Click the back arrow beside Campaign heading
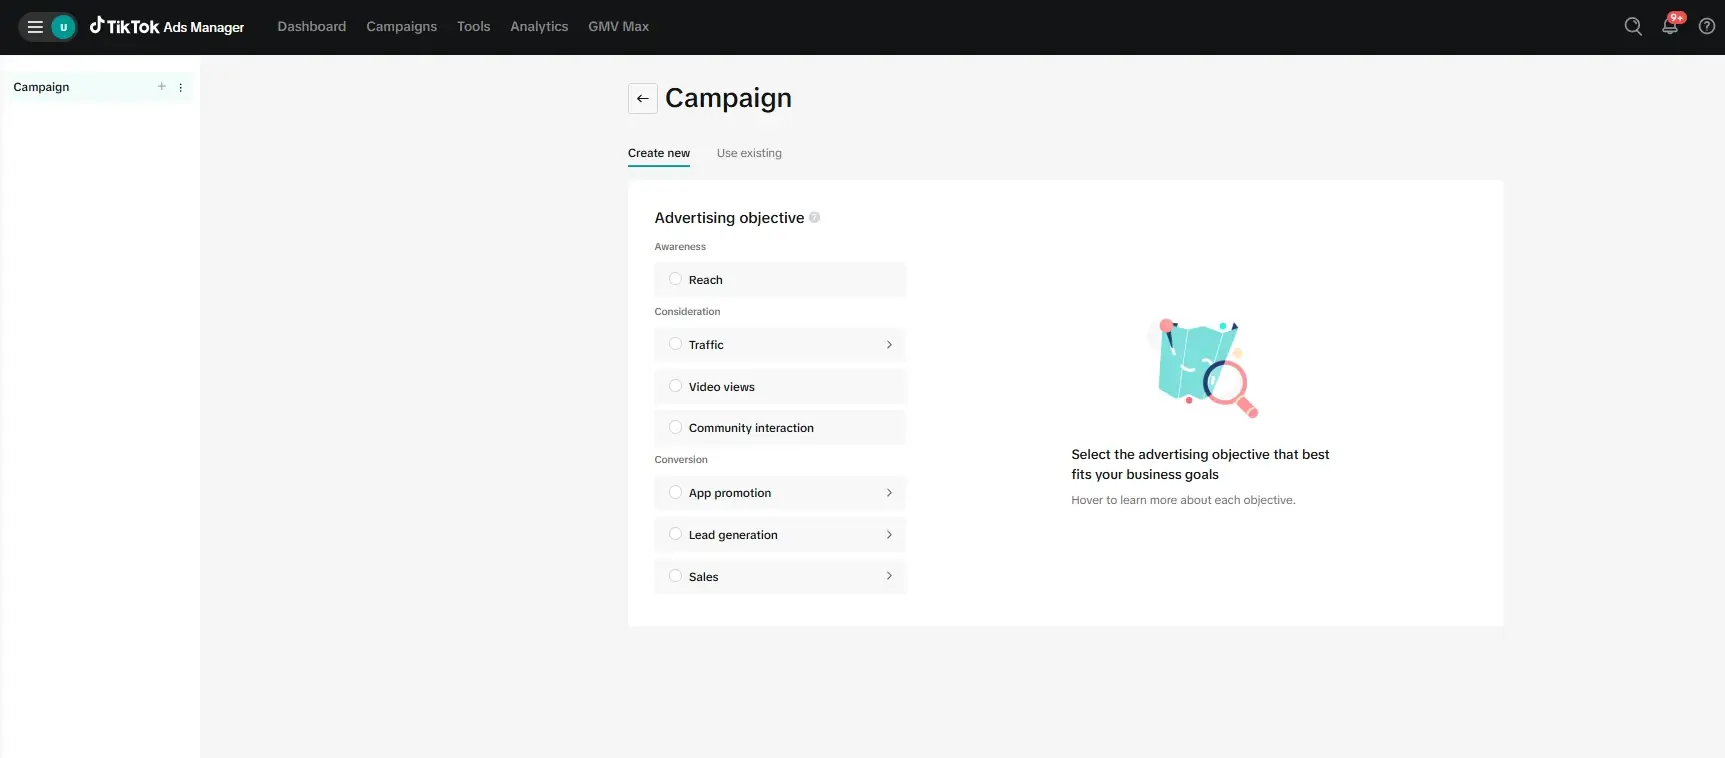 click(643, 98)
